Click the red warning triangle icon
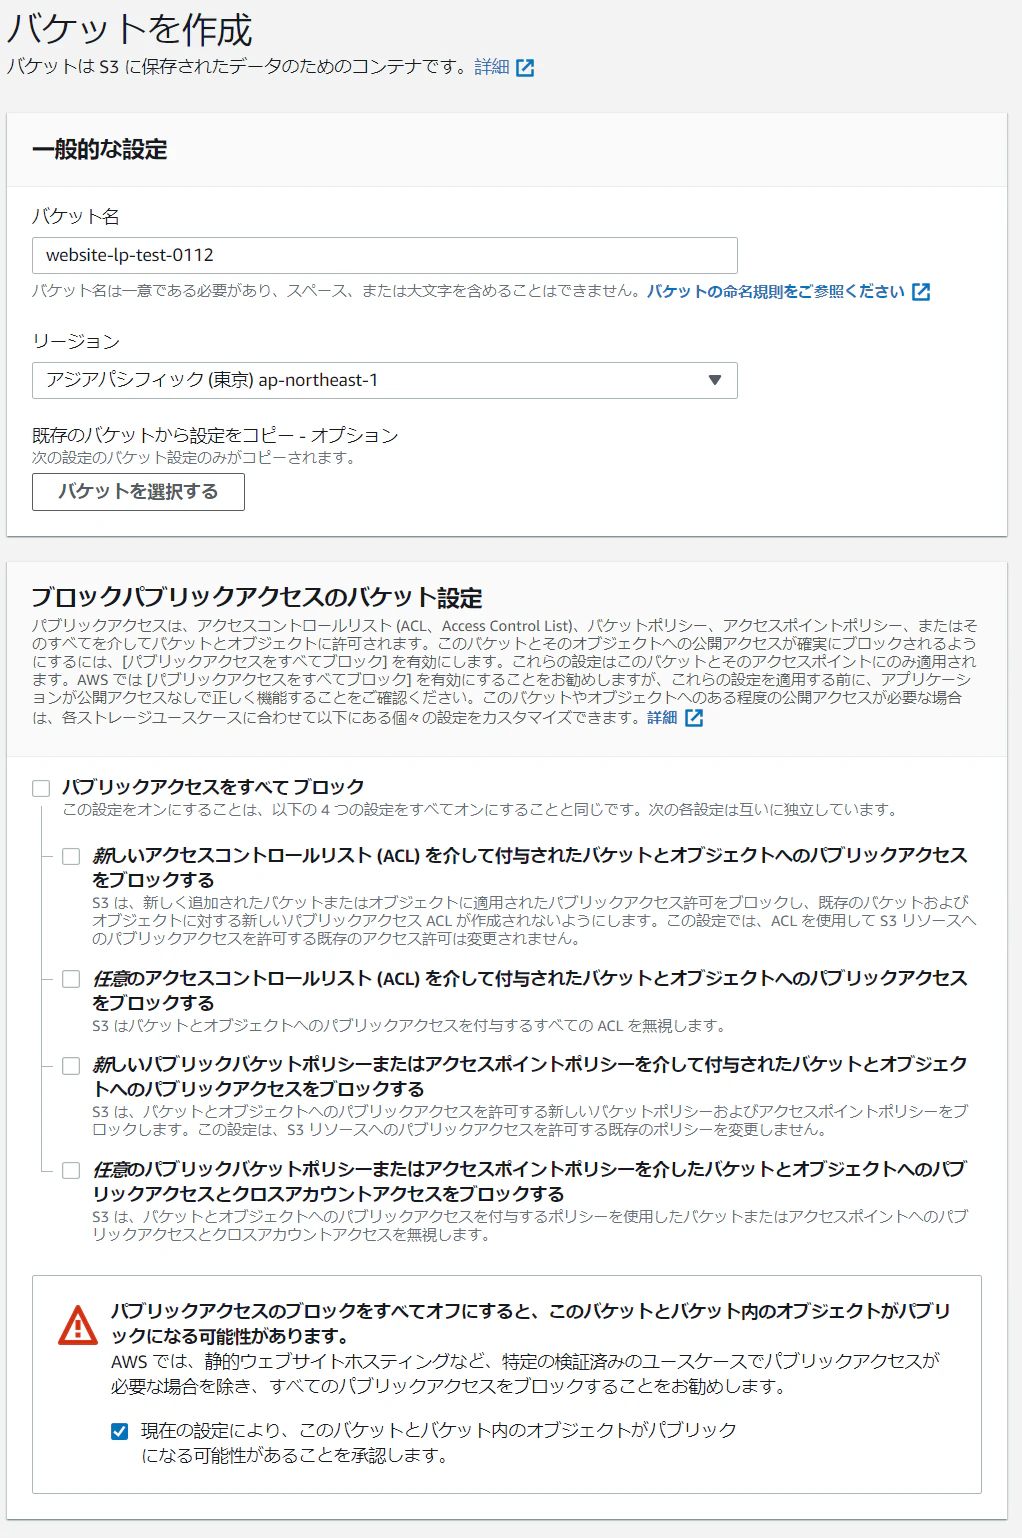This screenshot has width=1022, height=1538. pyautogui.click(x=78, y=1325)
